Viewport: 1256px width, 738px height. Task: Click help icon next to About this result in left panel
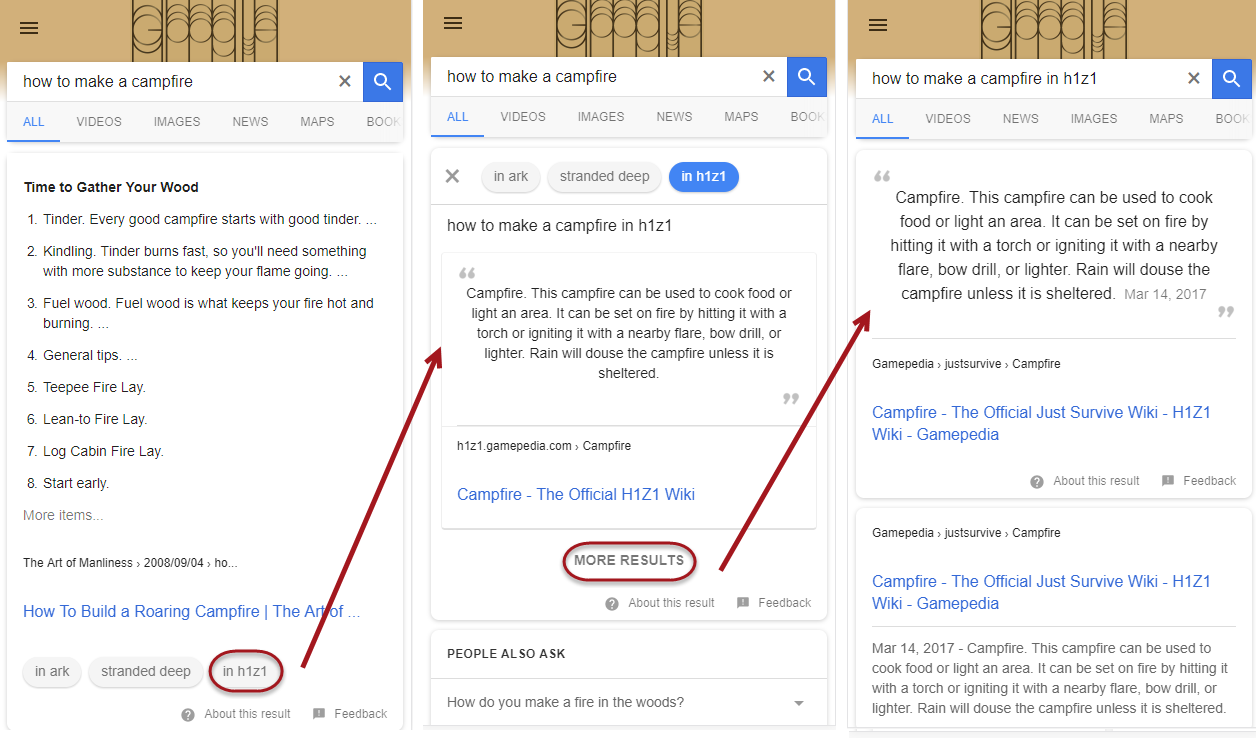(x=188, y=714)
